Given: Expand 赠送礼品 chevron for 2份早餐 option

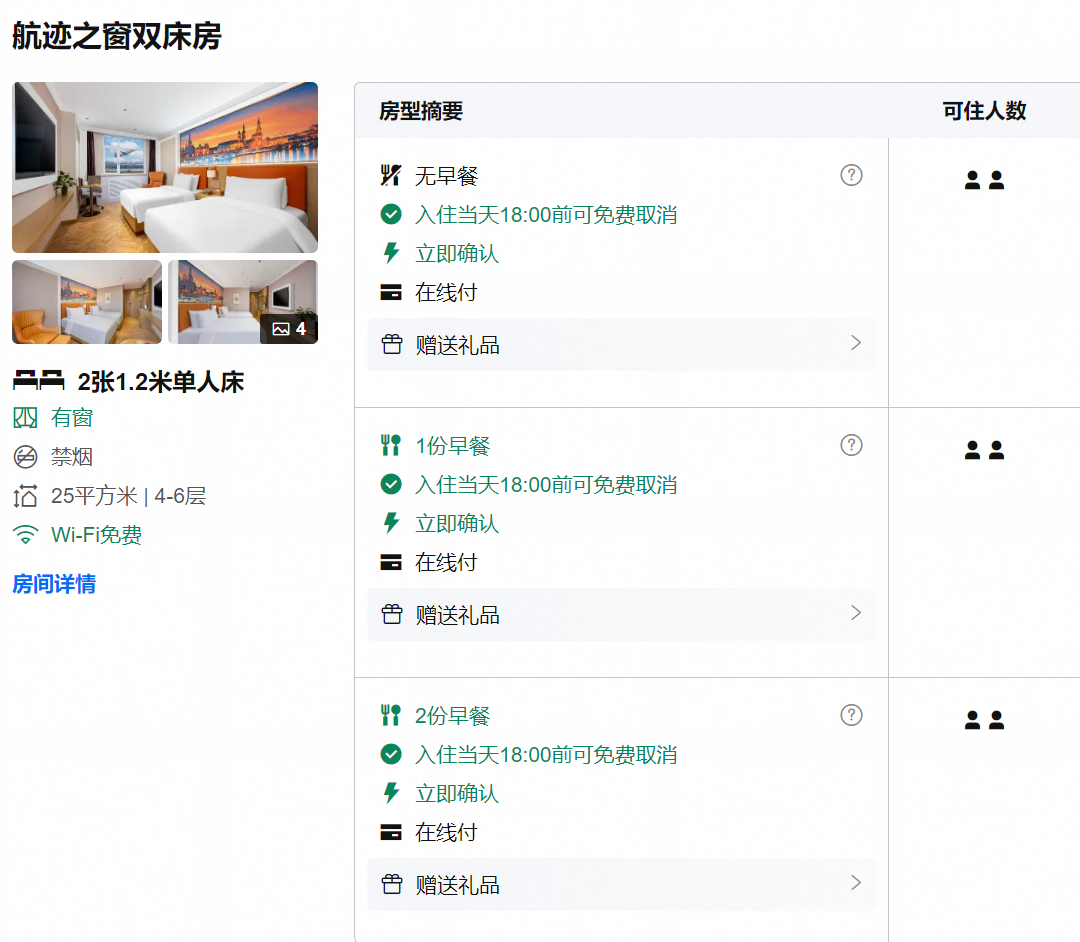Looking at the screenshot, I should click(855, 883).
